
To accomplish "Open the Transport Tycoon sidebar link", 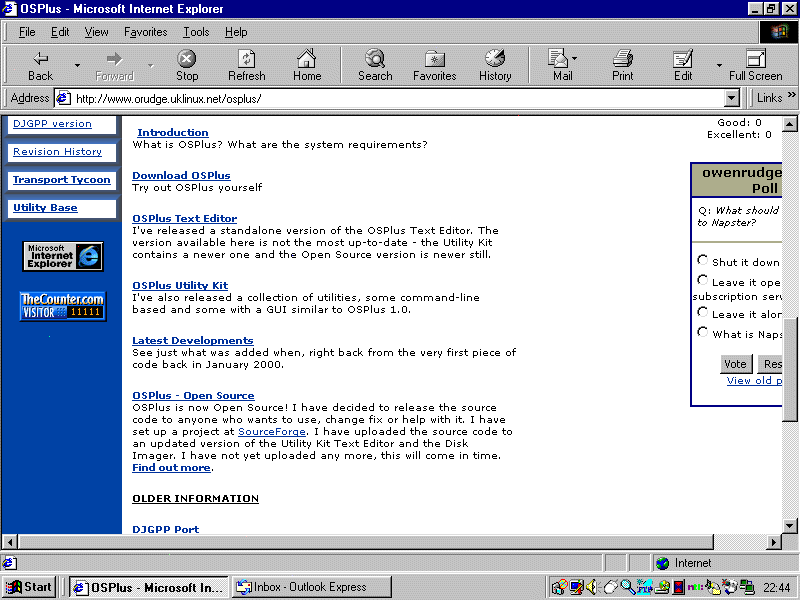I will pos(62,180).
